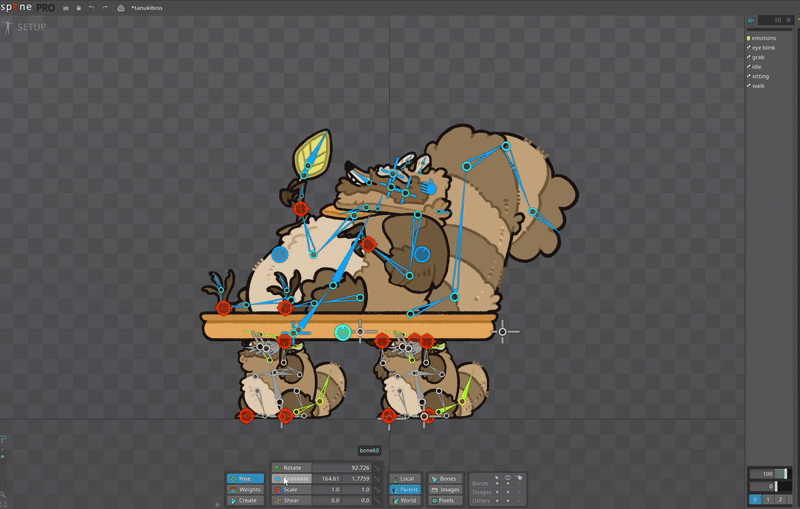Switch axes to World
Viewport: 800px width, 509px height.
click(x=405, y=500)
